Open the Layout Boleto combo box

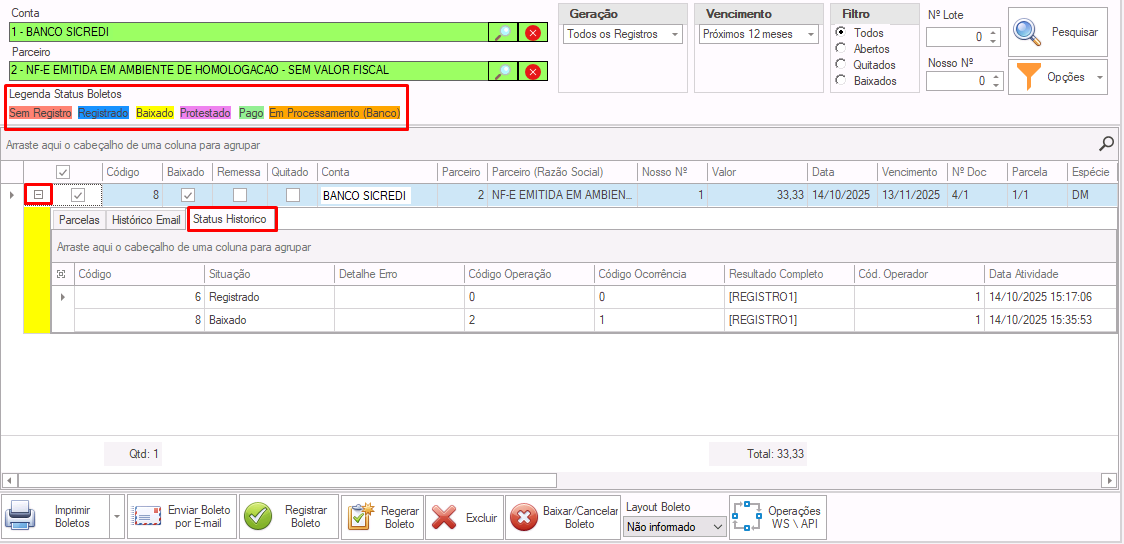[x=675, y=527]
